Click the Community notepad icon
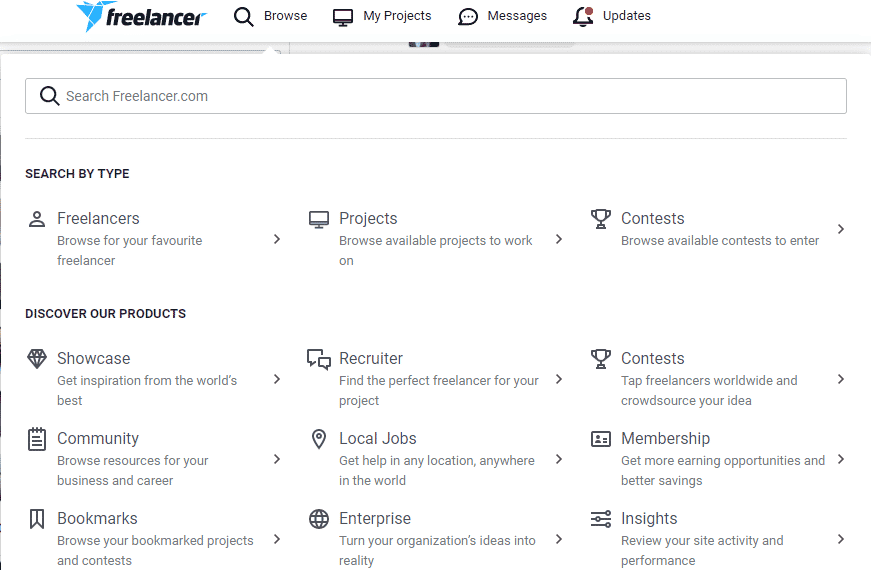 pyautogui.click(x=37, y=439)
